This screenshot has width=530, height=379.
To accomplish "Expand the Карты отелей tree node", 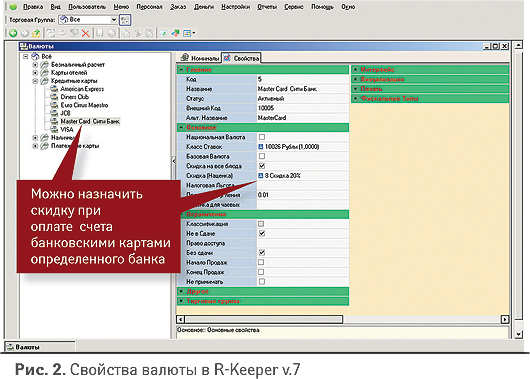I will [x=35, y=73].
